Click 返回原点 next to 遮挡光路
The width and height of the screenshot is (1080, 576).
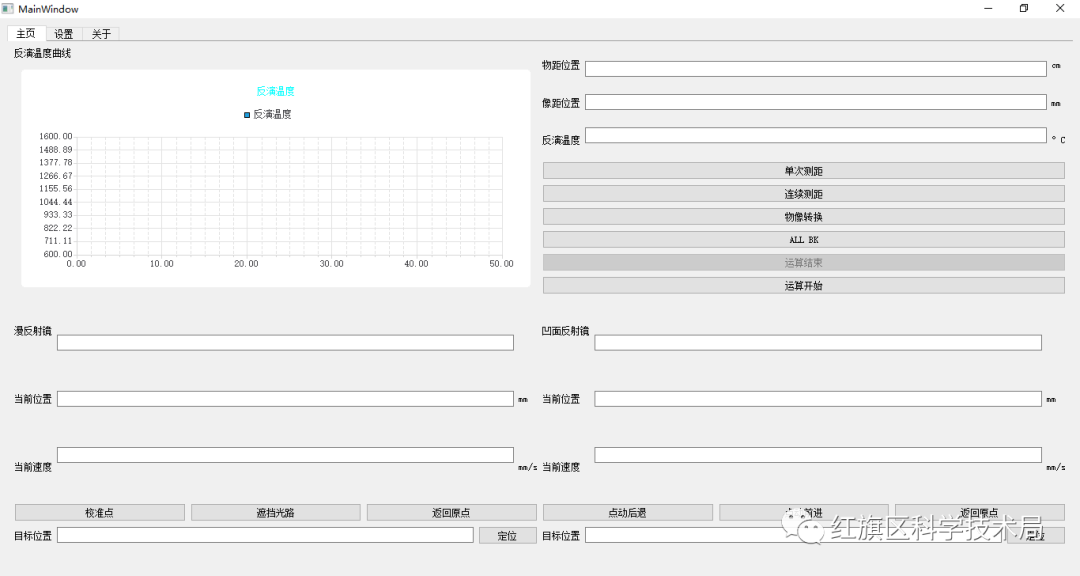451,513
